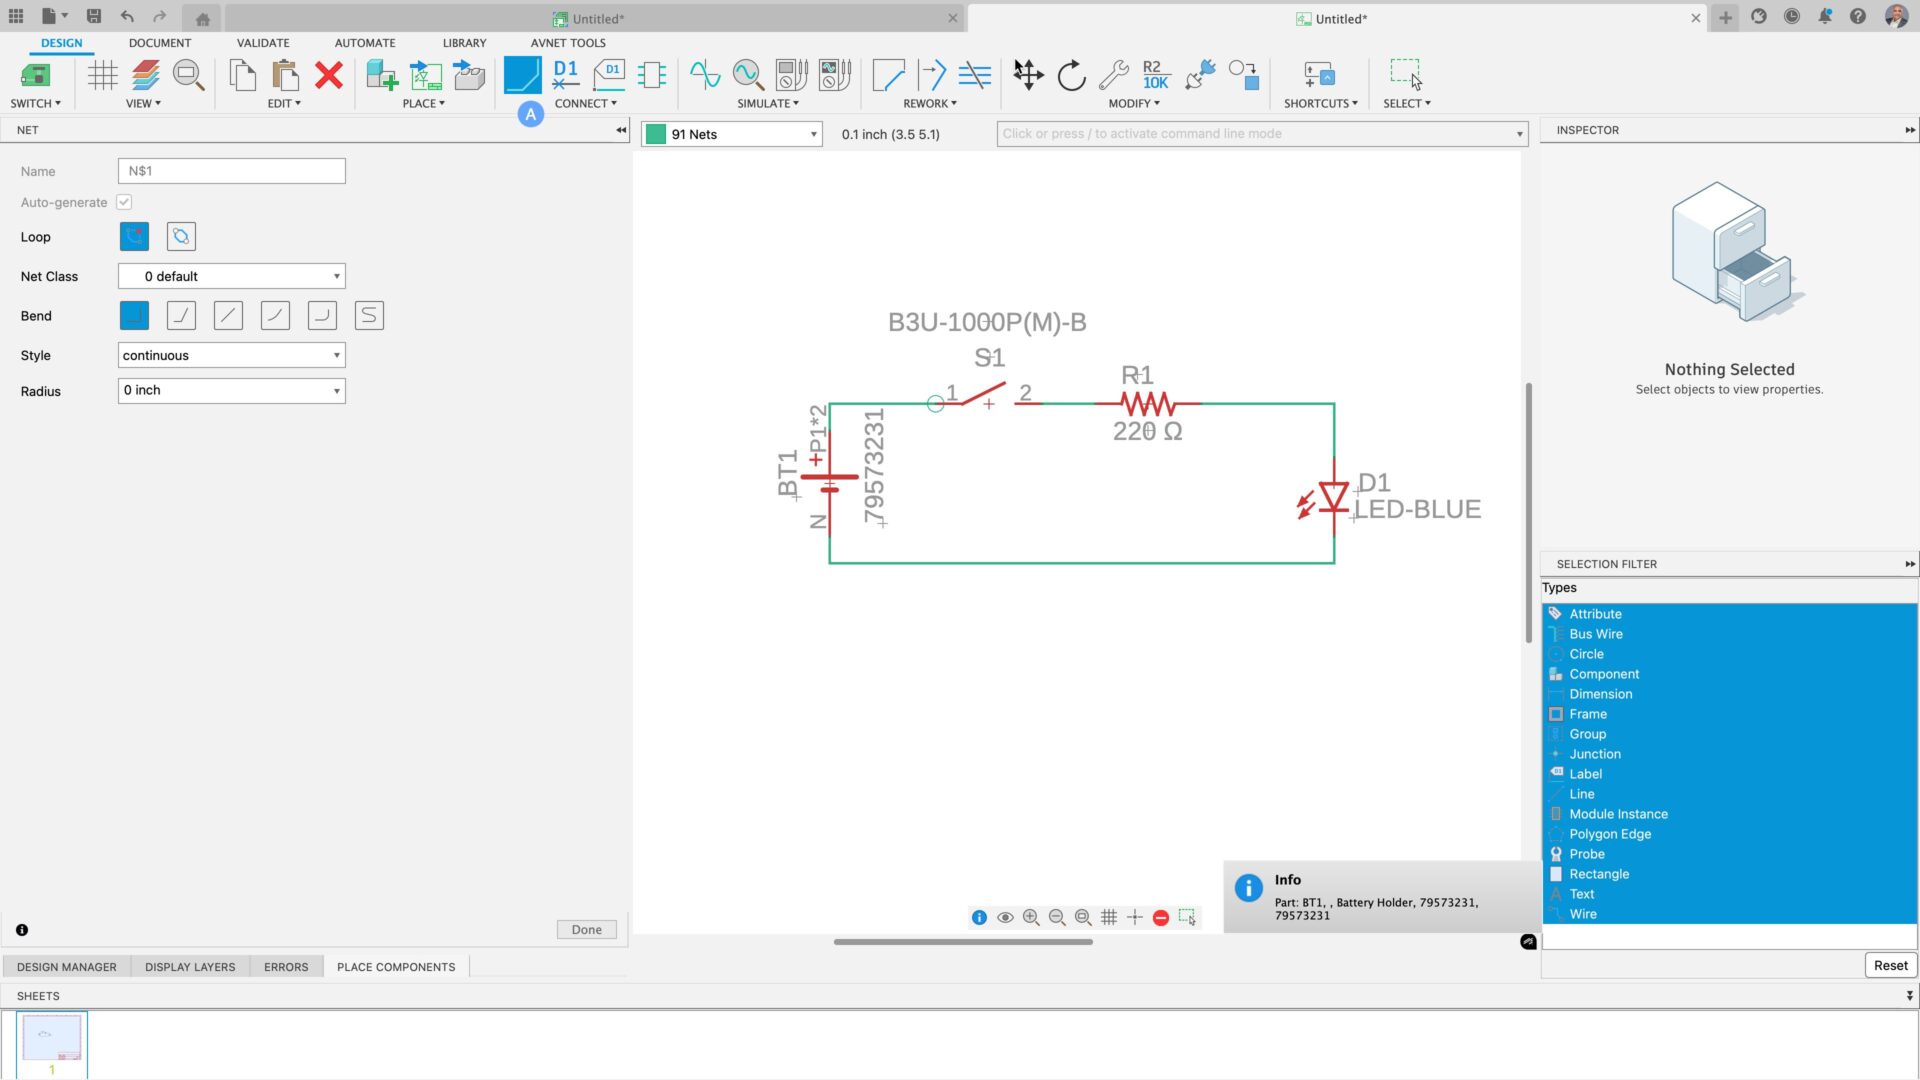Open the Place Part tool
This screenshot has height=1080, width=1920.
click(381, 75)
